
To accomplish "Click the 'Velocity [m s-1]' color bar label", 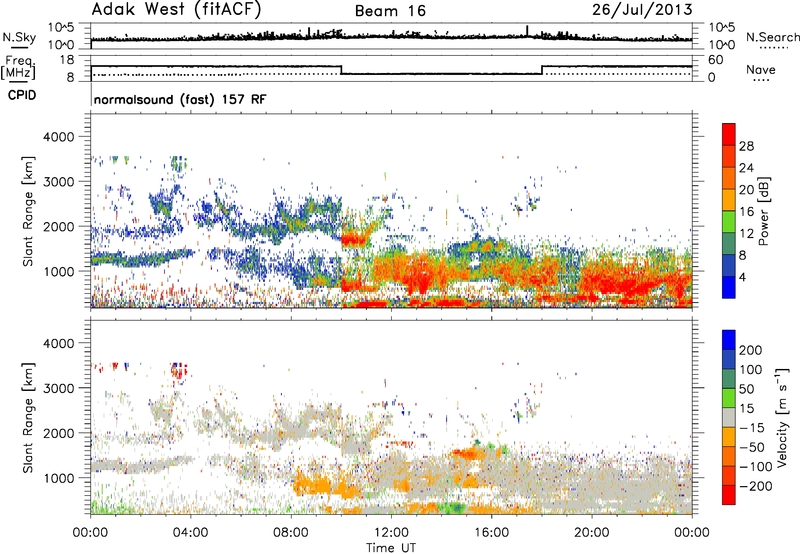I will click(x=781, y=417).
